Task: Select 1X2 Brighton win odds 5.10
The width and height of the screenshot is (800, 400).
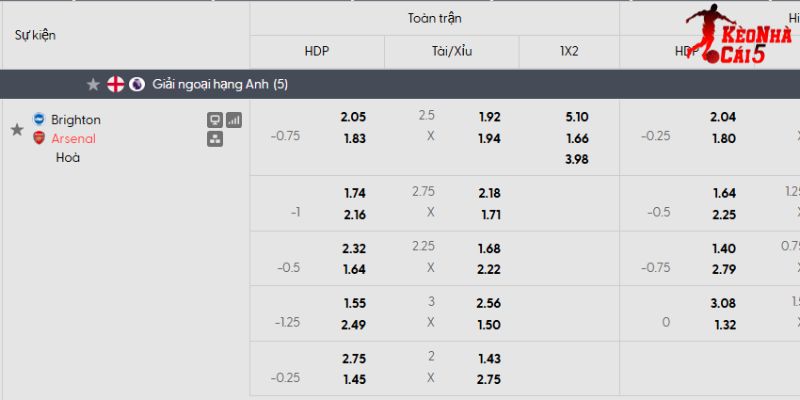Action: click(x=577, y=117)
